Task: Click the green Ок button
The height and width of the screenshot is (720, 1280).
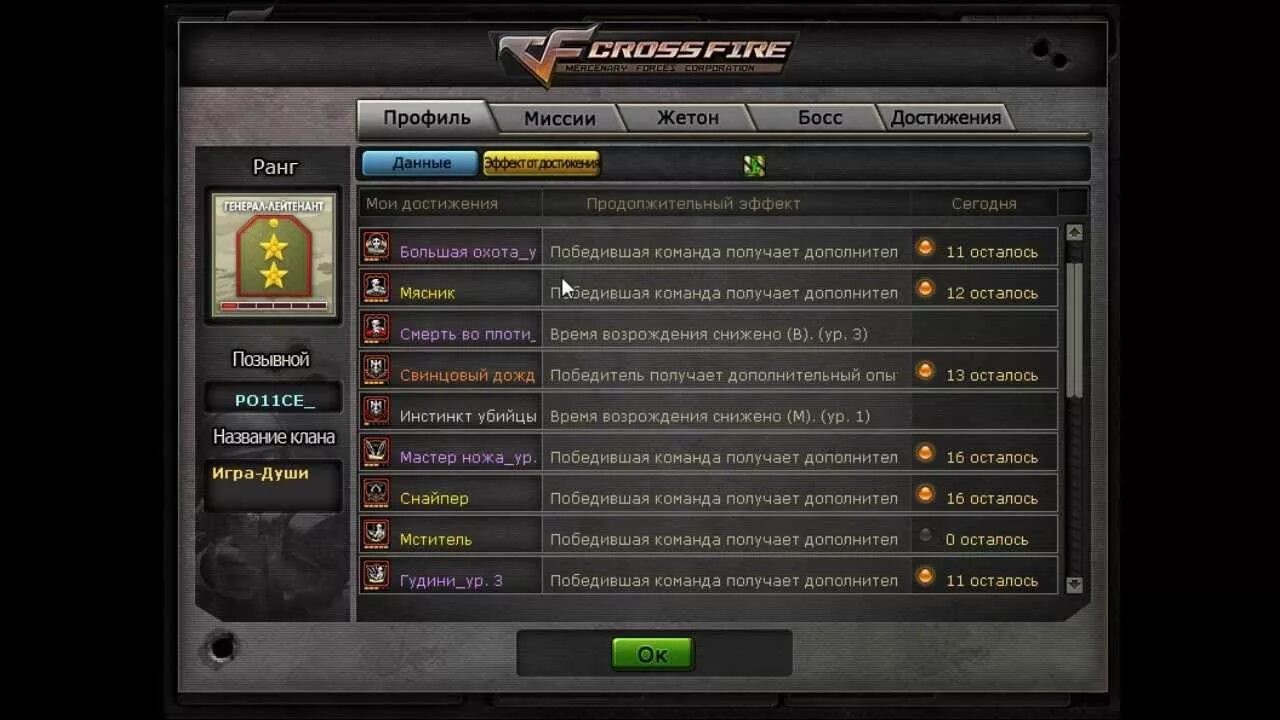Action: pos(653,654)
